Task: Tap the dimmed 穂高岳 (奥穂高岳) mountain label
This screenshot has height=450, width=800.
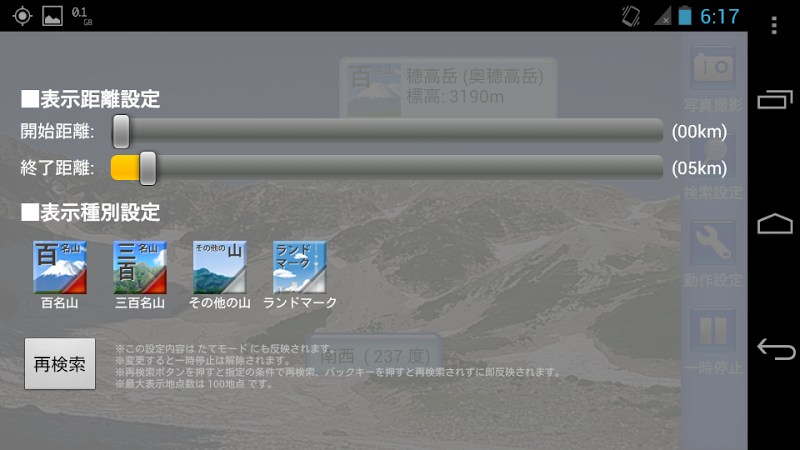Action: (448, 87)
